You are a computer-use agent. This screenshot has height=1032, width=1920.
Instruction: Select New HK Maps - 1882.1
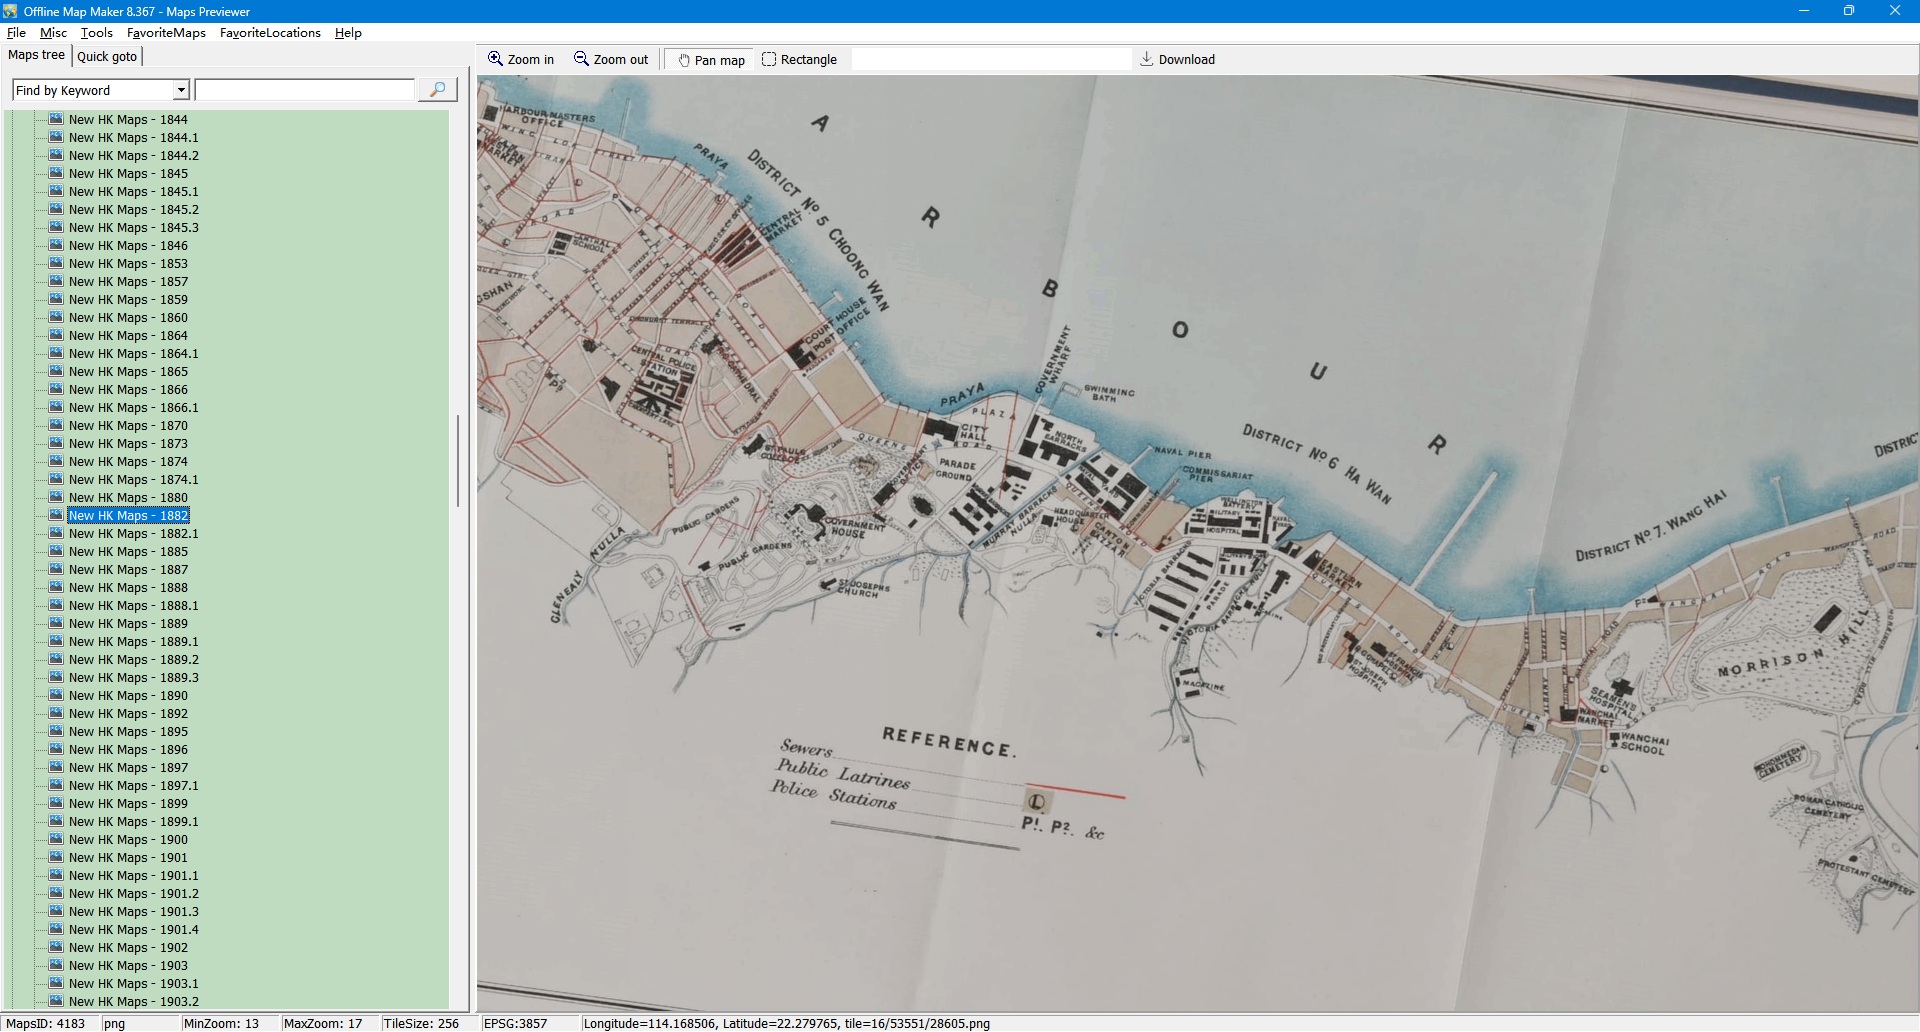(x=133, y=534)
